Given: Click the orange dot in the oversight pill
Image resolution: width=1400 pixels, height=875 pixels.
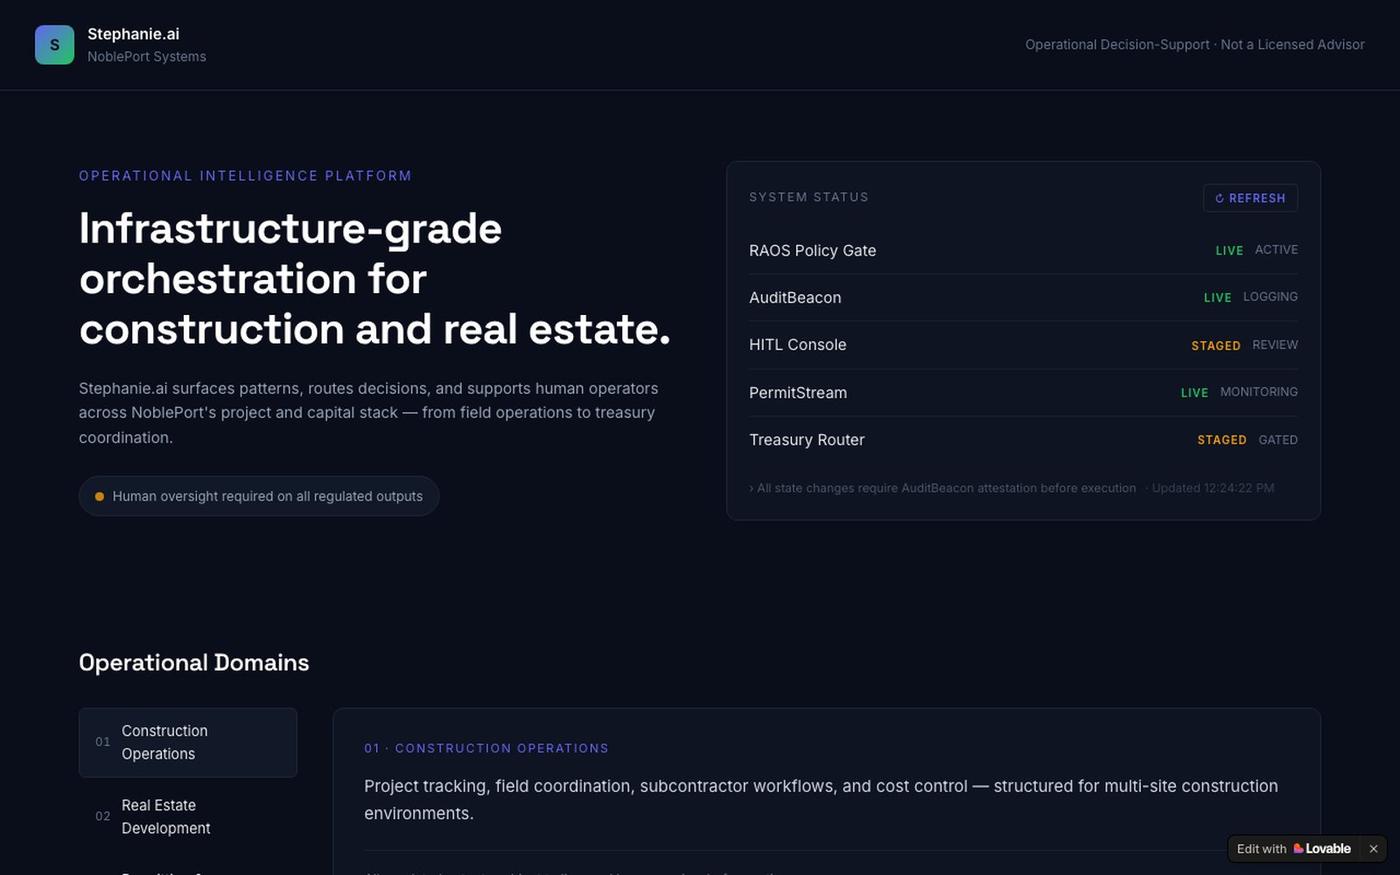Looking at the screenshot, I should (x=99, y=496).
